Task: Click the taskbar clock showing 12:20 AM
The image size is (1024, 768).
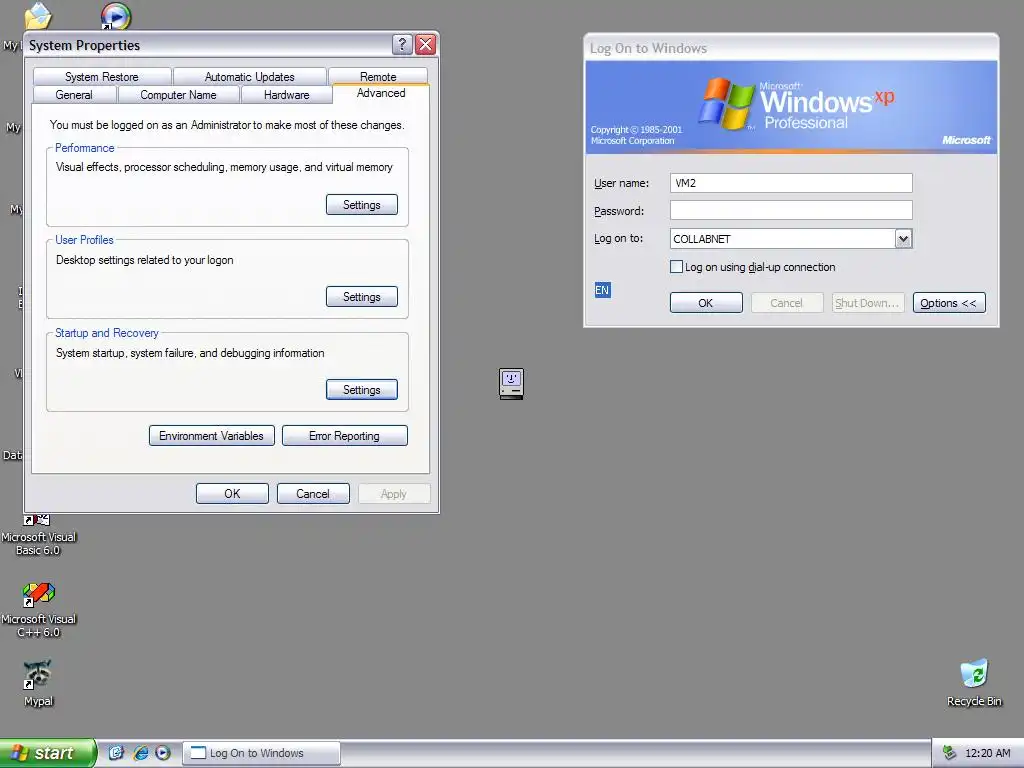Action: pyautogui.click(x=987, y=753)
